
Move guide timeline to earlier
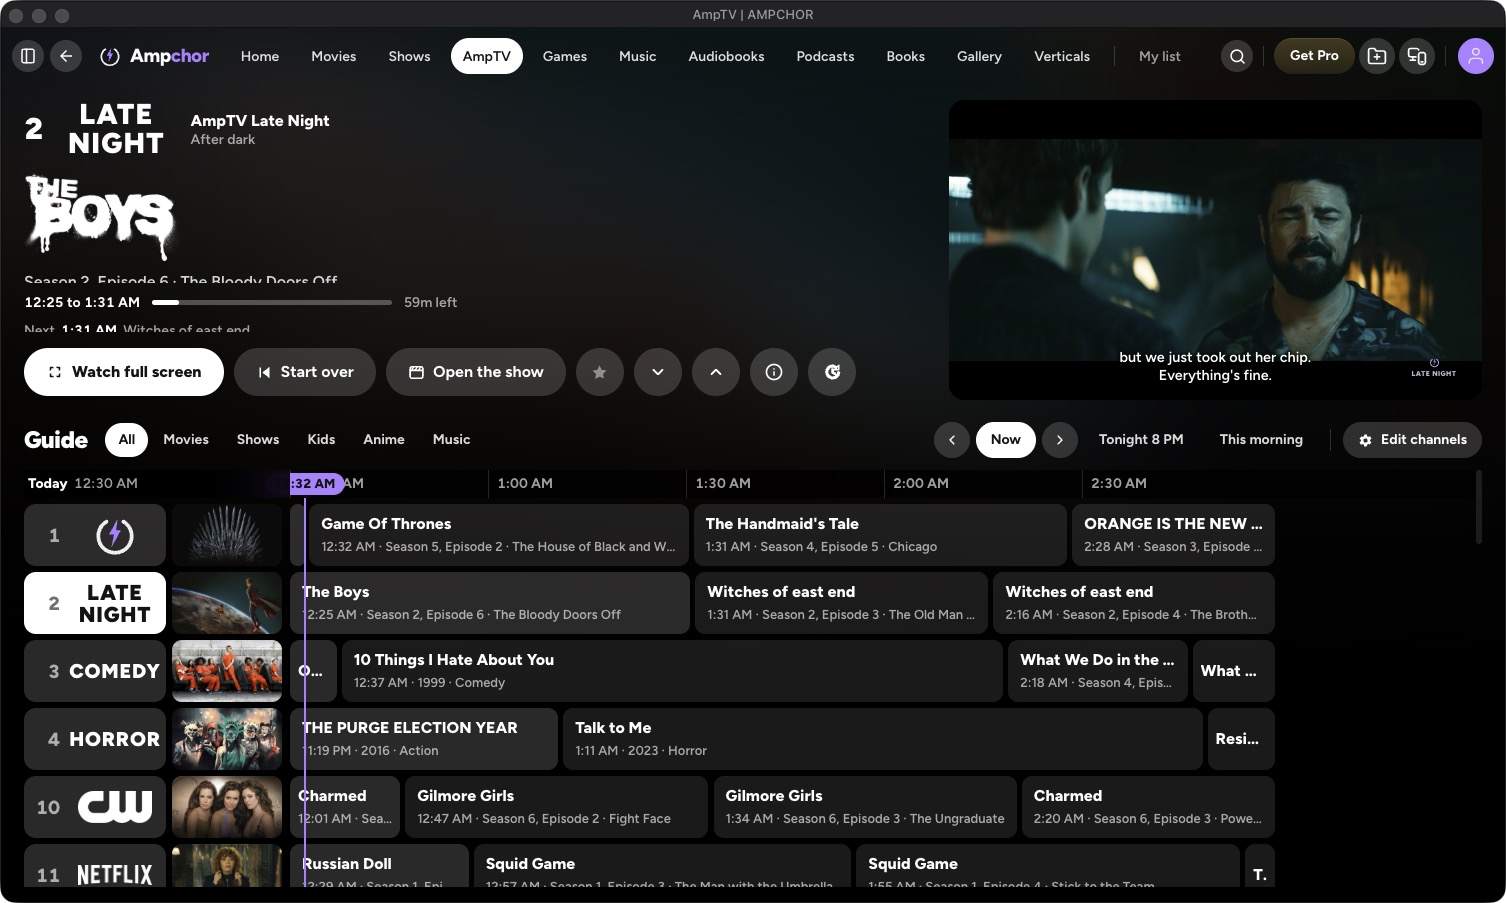tap(952, 440)
